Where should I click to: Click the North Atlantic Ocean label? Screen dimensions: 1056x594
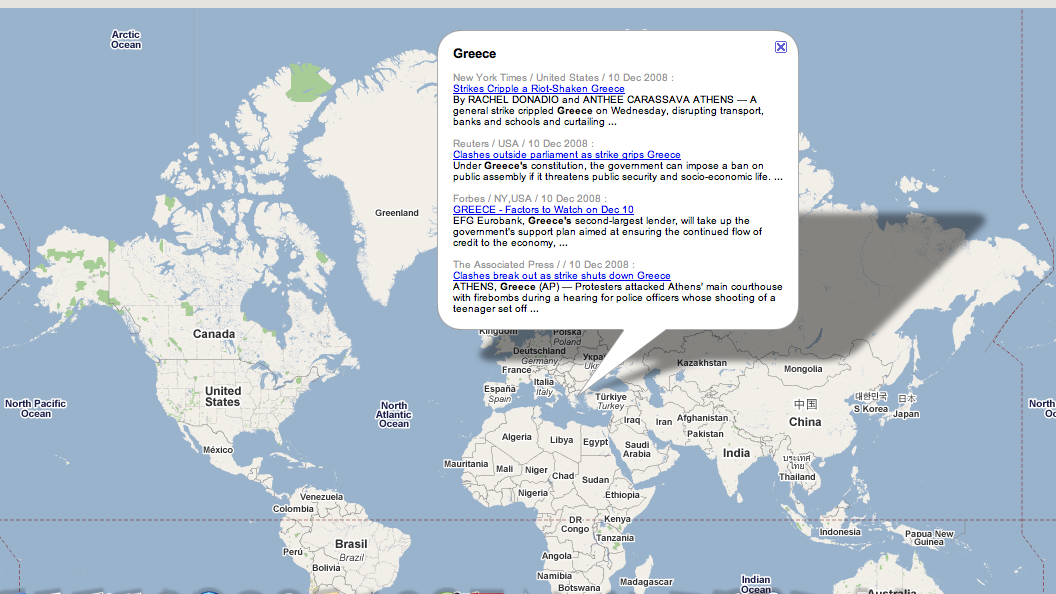tap(394, 415)
